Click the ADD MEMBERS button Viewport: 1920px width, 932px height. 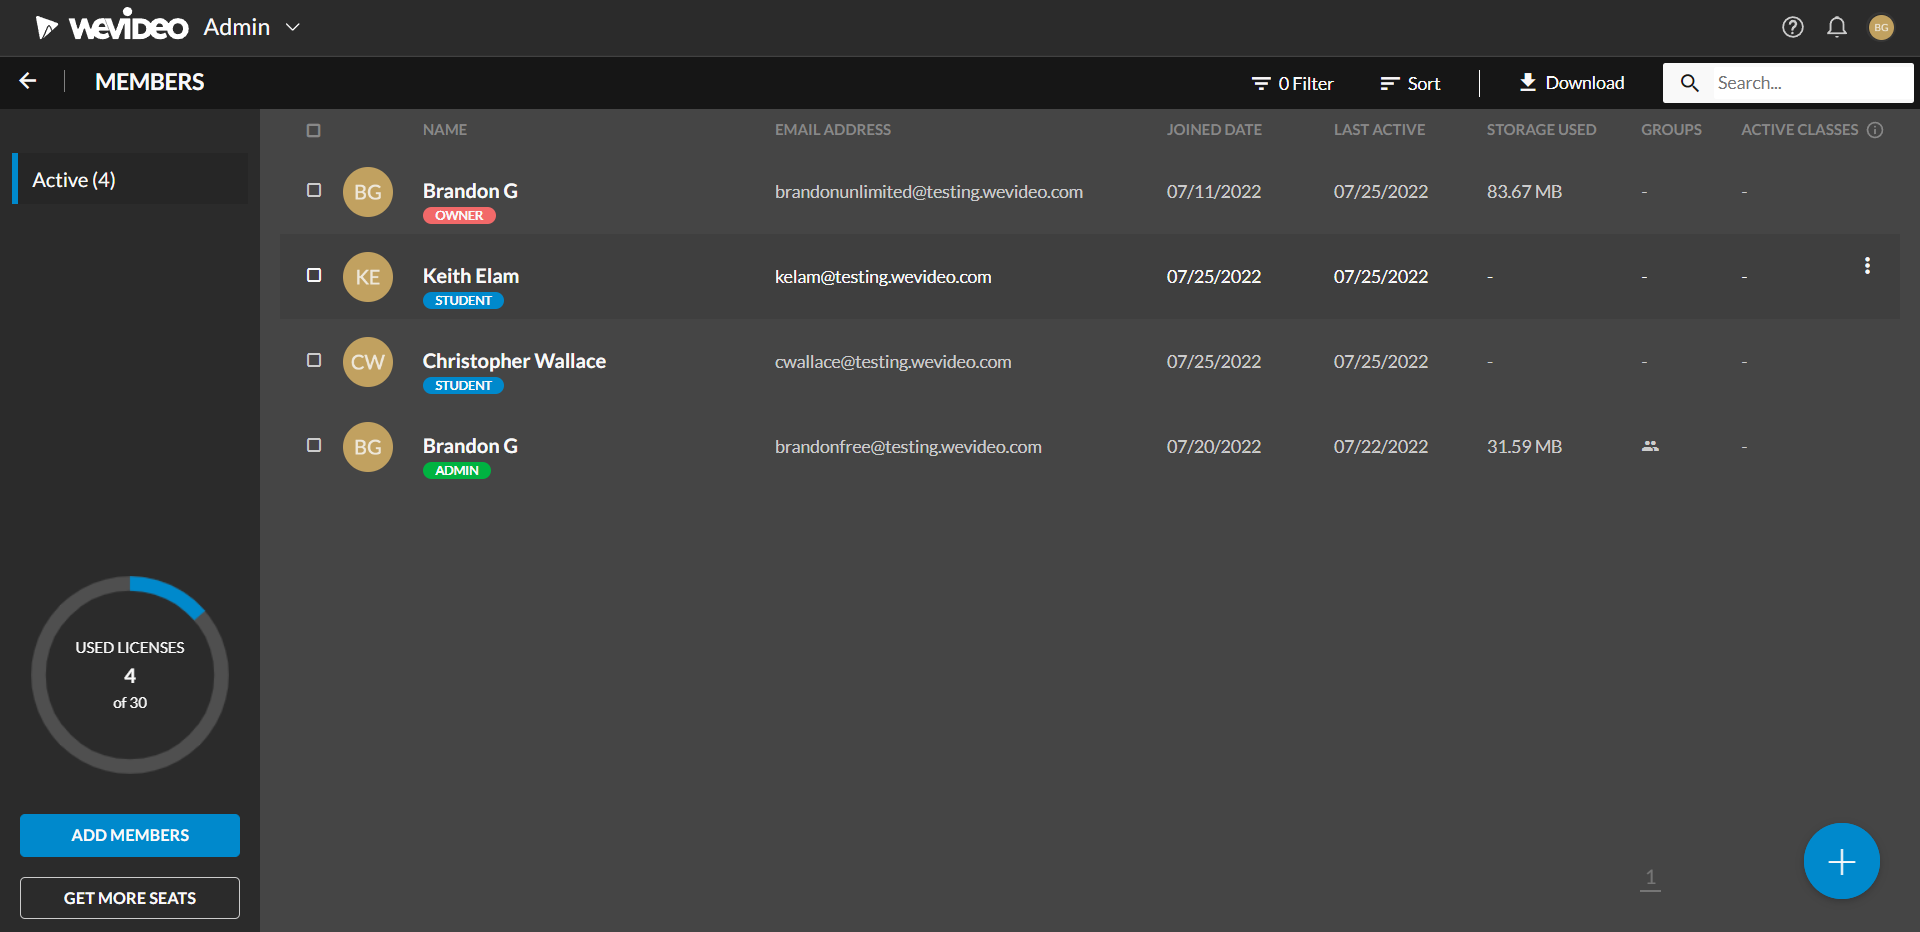pos(130,835)
